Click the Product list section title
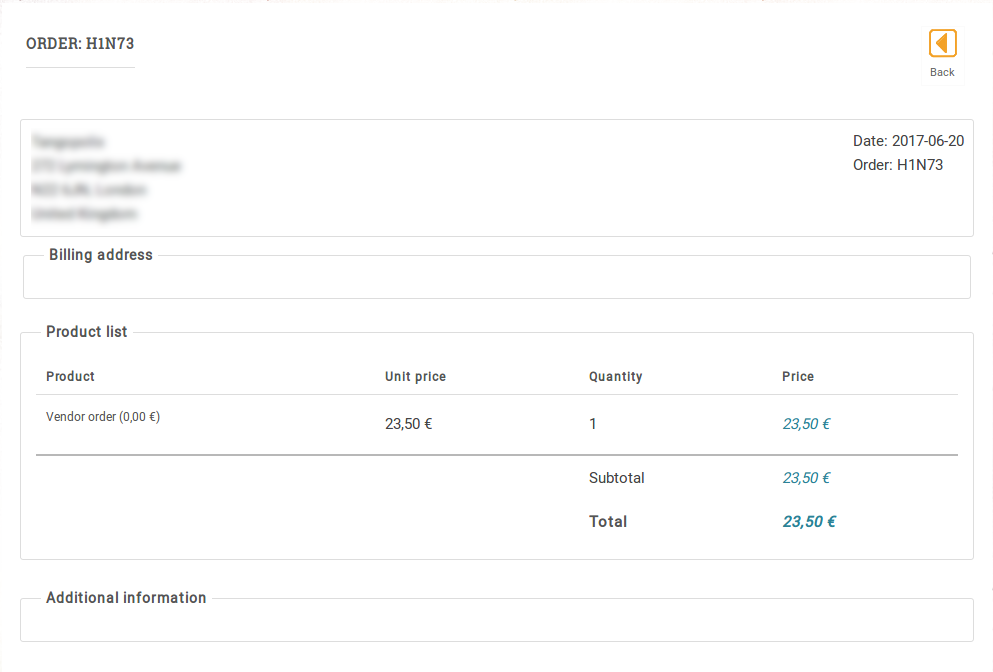Image resolution: width=993 pixels, height=672 pixels. click(87, 332)
